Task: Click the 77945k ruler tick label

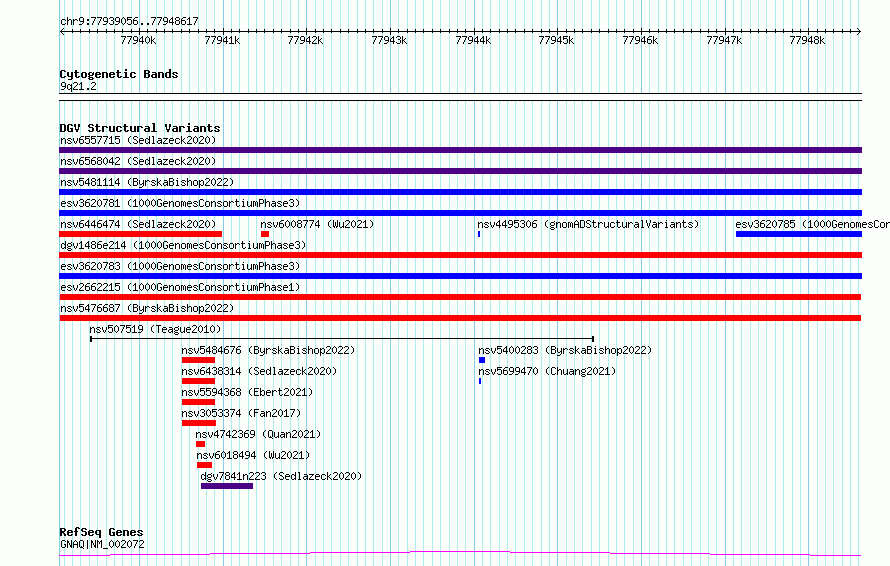Action: point(556,40)
